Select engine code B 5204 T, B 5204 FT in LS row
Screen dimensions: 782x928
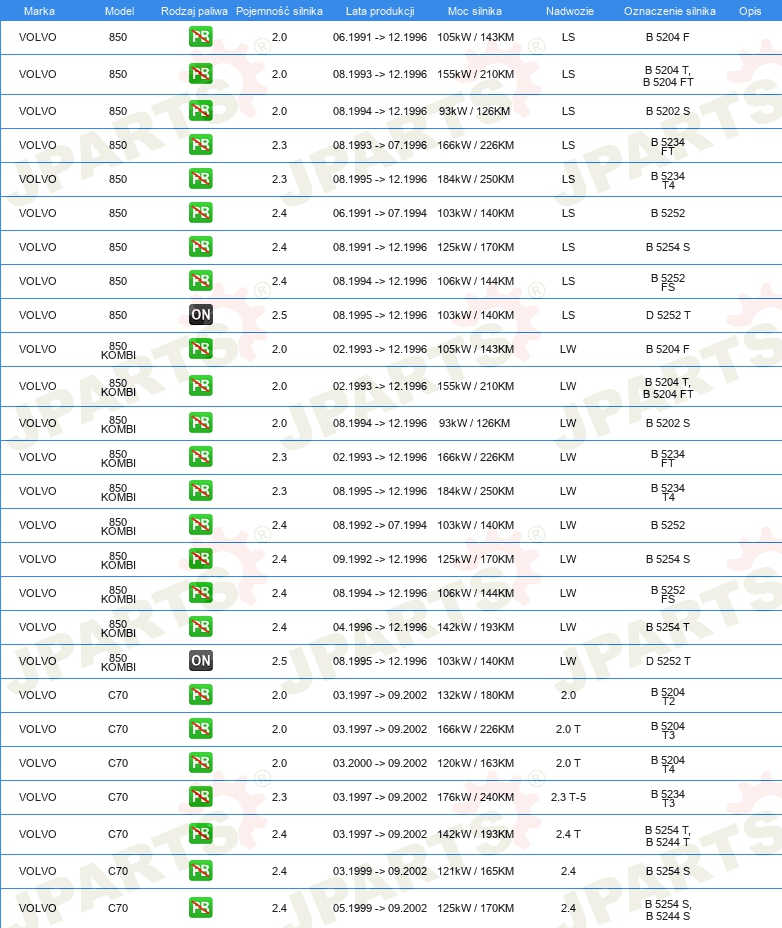(x=668, y=76)
